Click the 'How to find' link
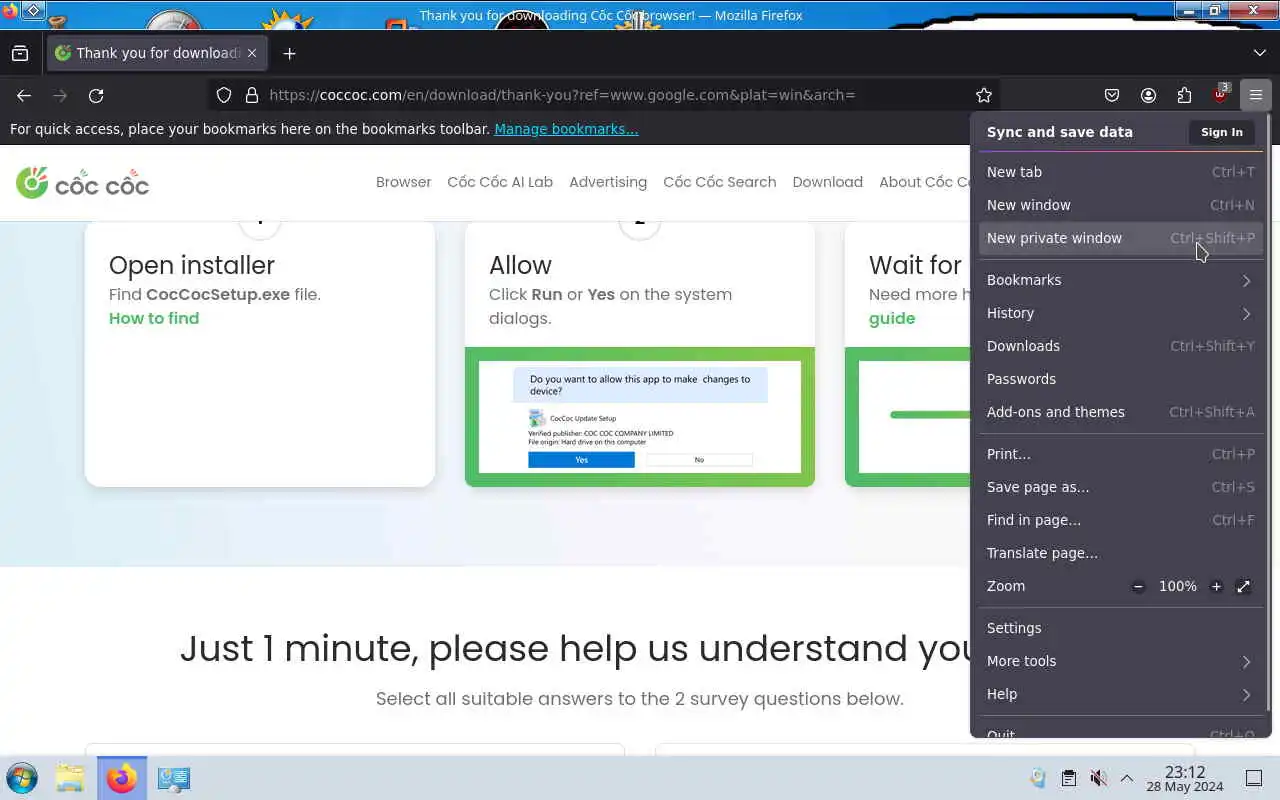 [x=154, y=318]
